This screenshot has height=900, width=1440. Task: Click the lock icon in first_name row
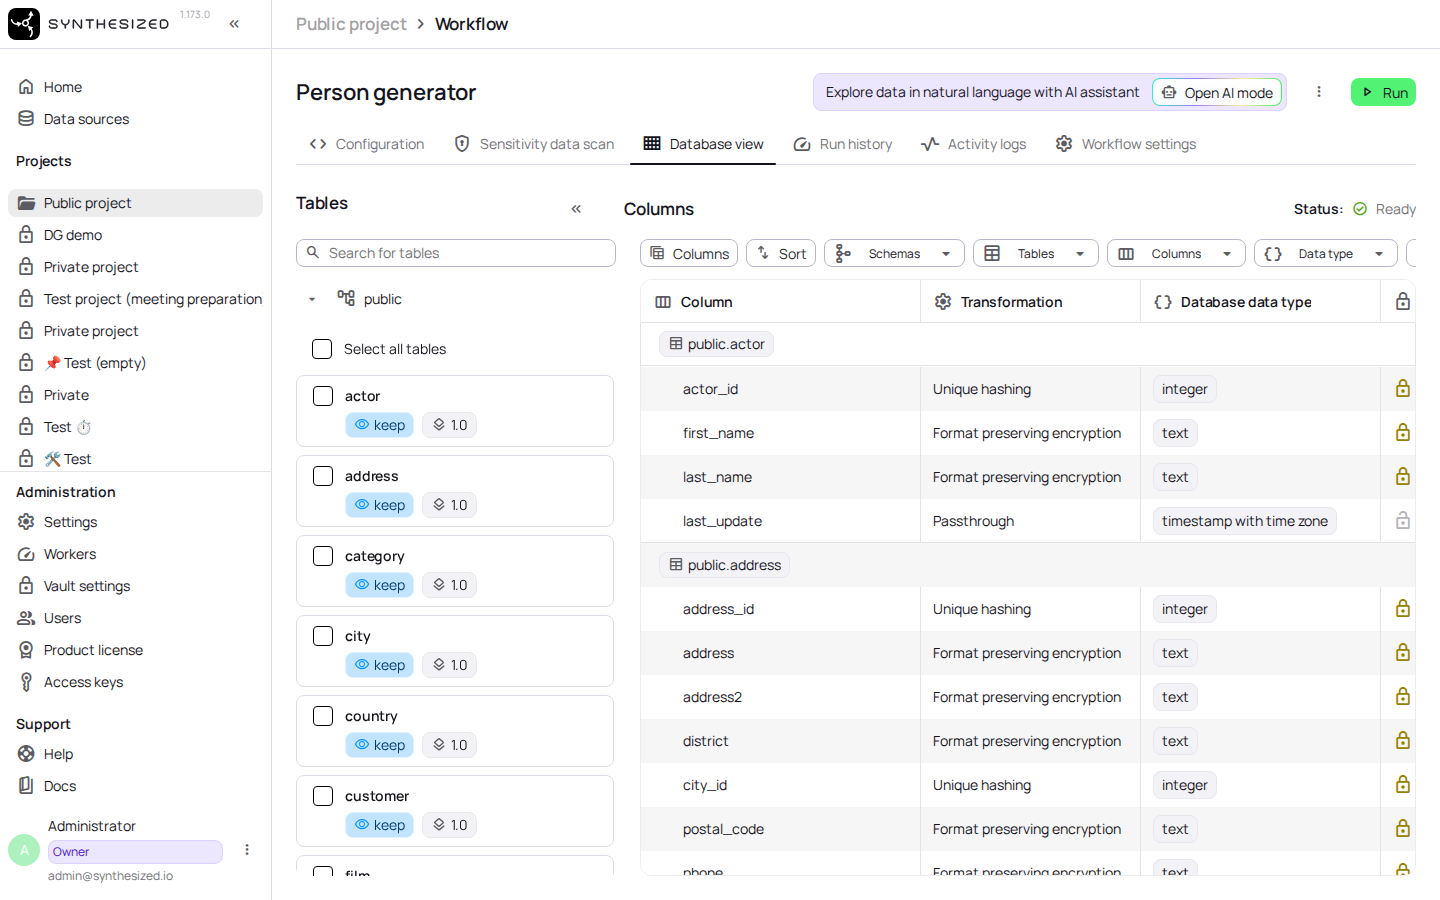1403,433
